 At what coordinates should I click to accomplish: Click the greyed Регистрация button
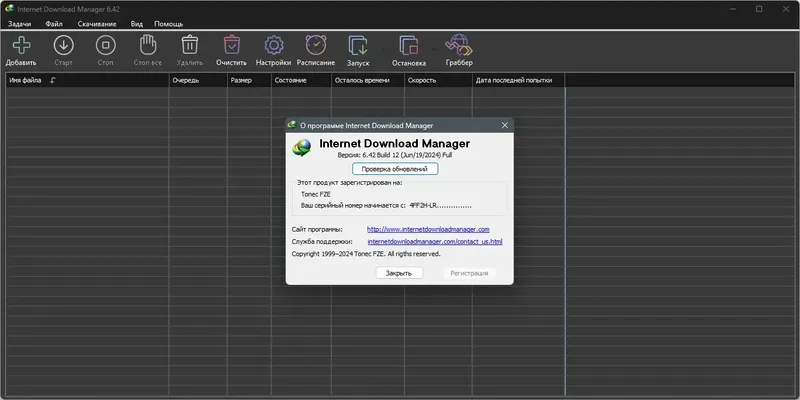pyautogui.click(x=469, y=273)
